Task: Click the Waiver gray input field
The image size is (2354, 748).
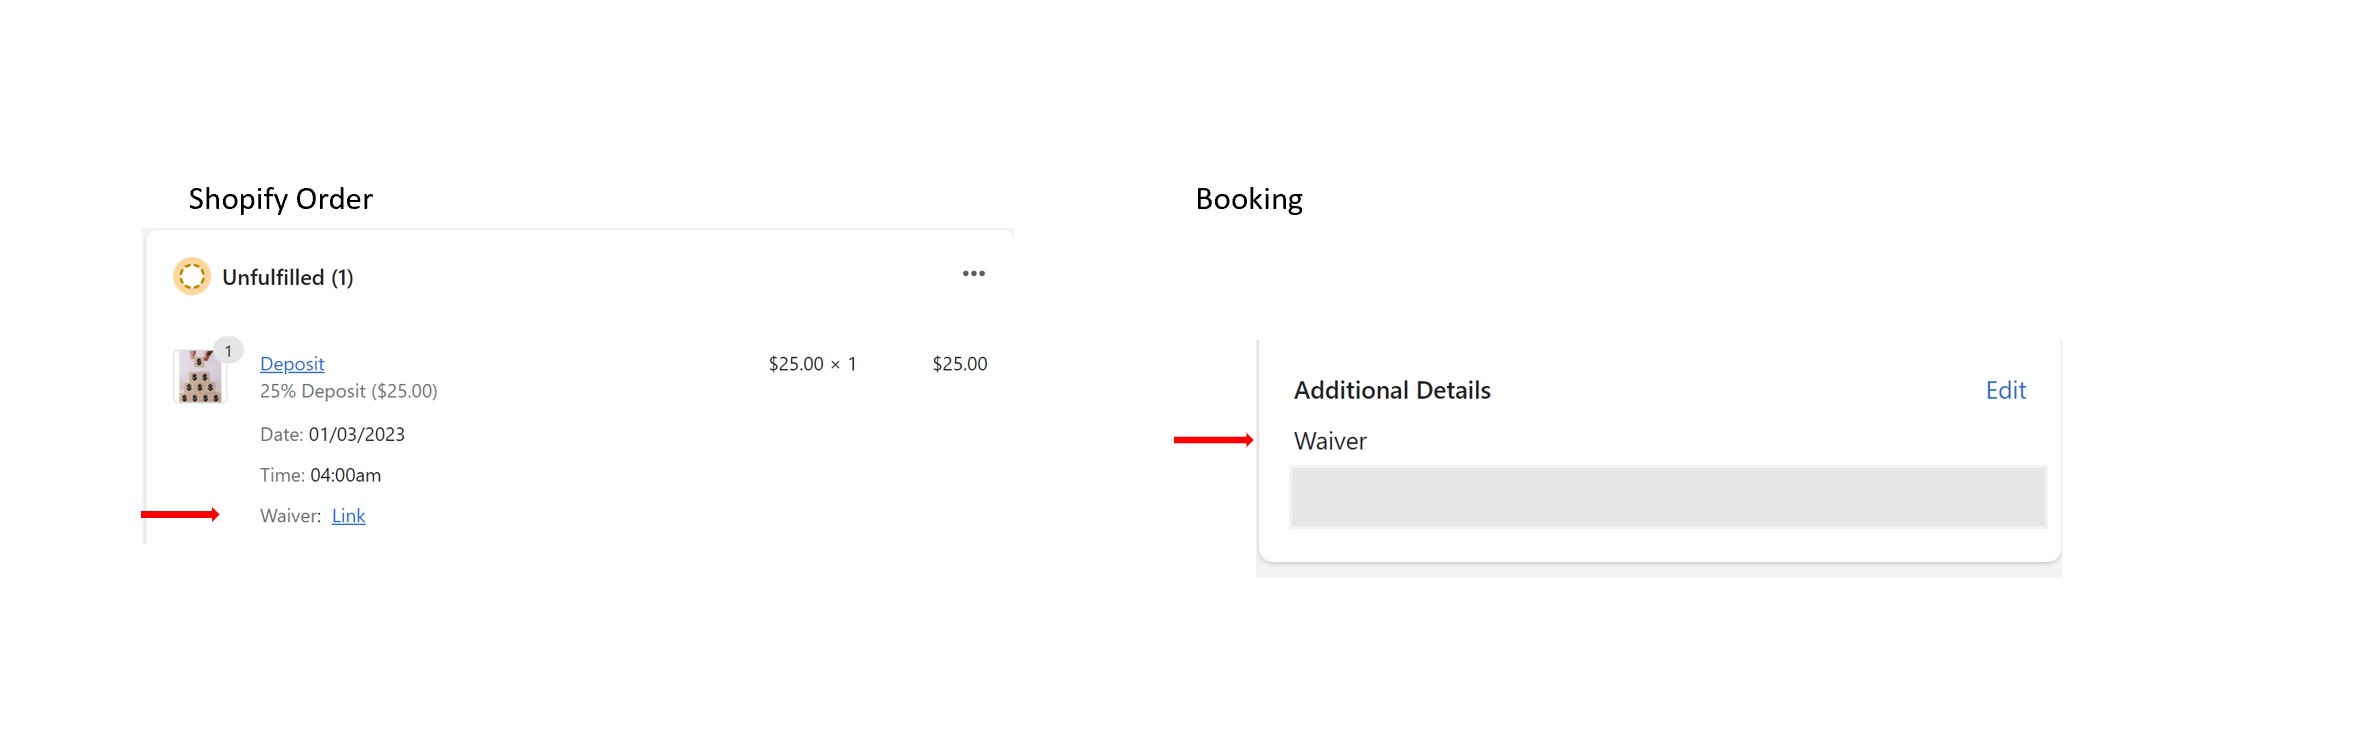Action: (x=1668, y=497)
